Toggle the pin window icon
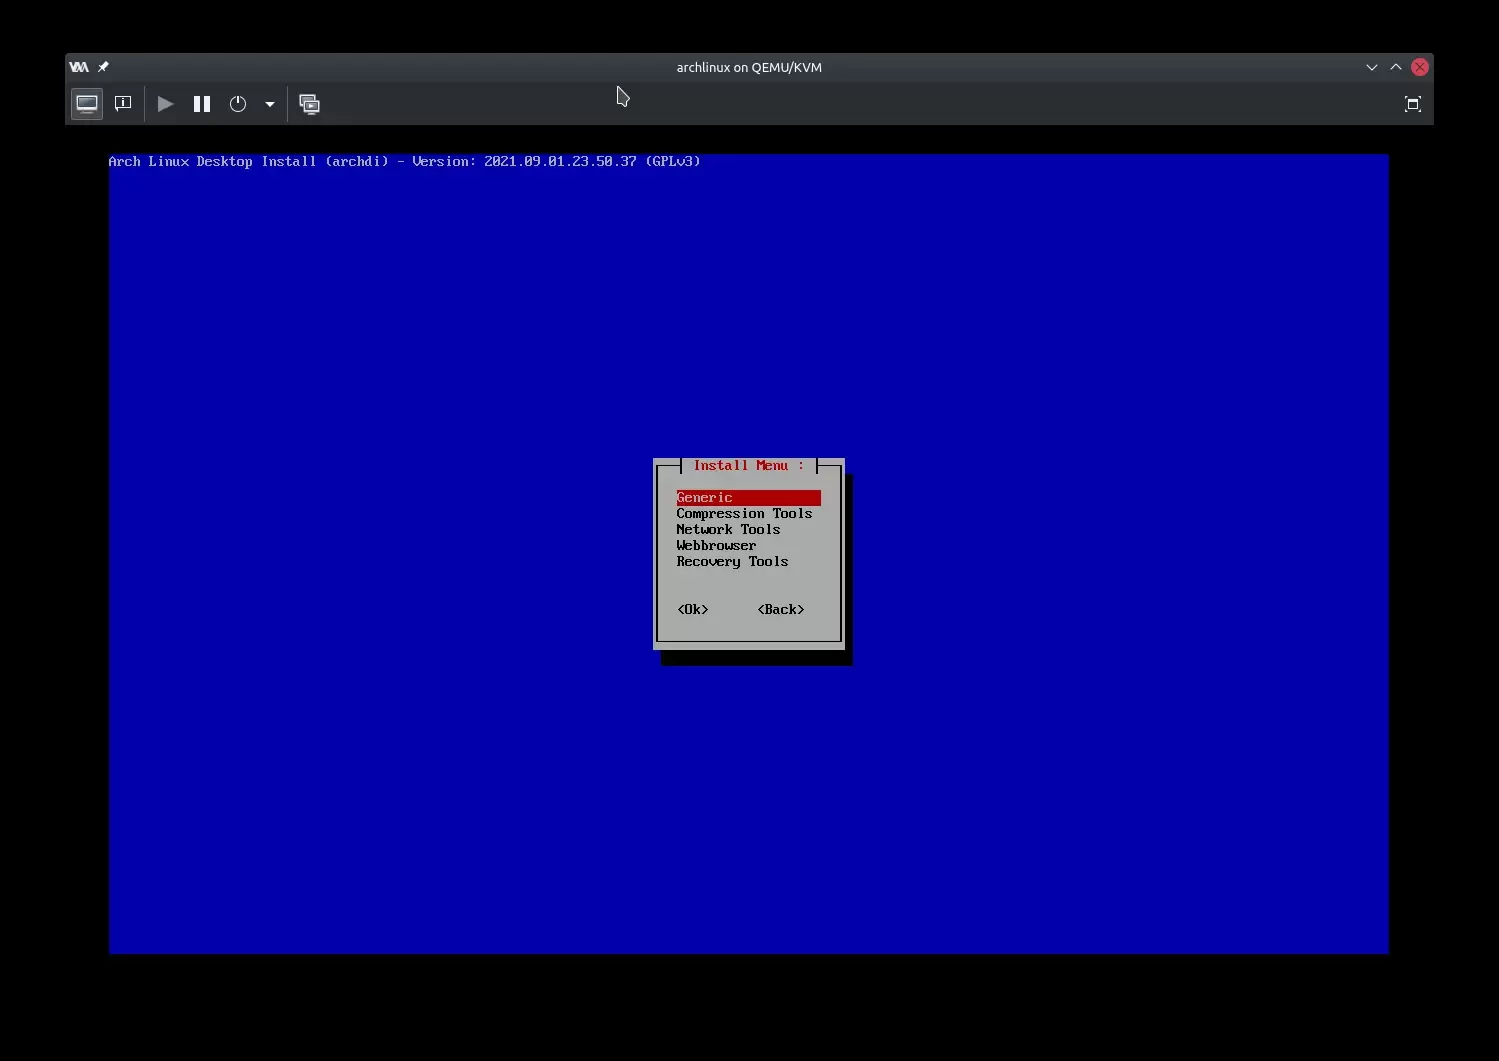 coord(103,67)
